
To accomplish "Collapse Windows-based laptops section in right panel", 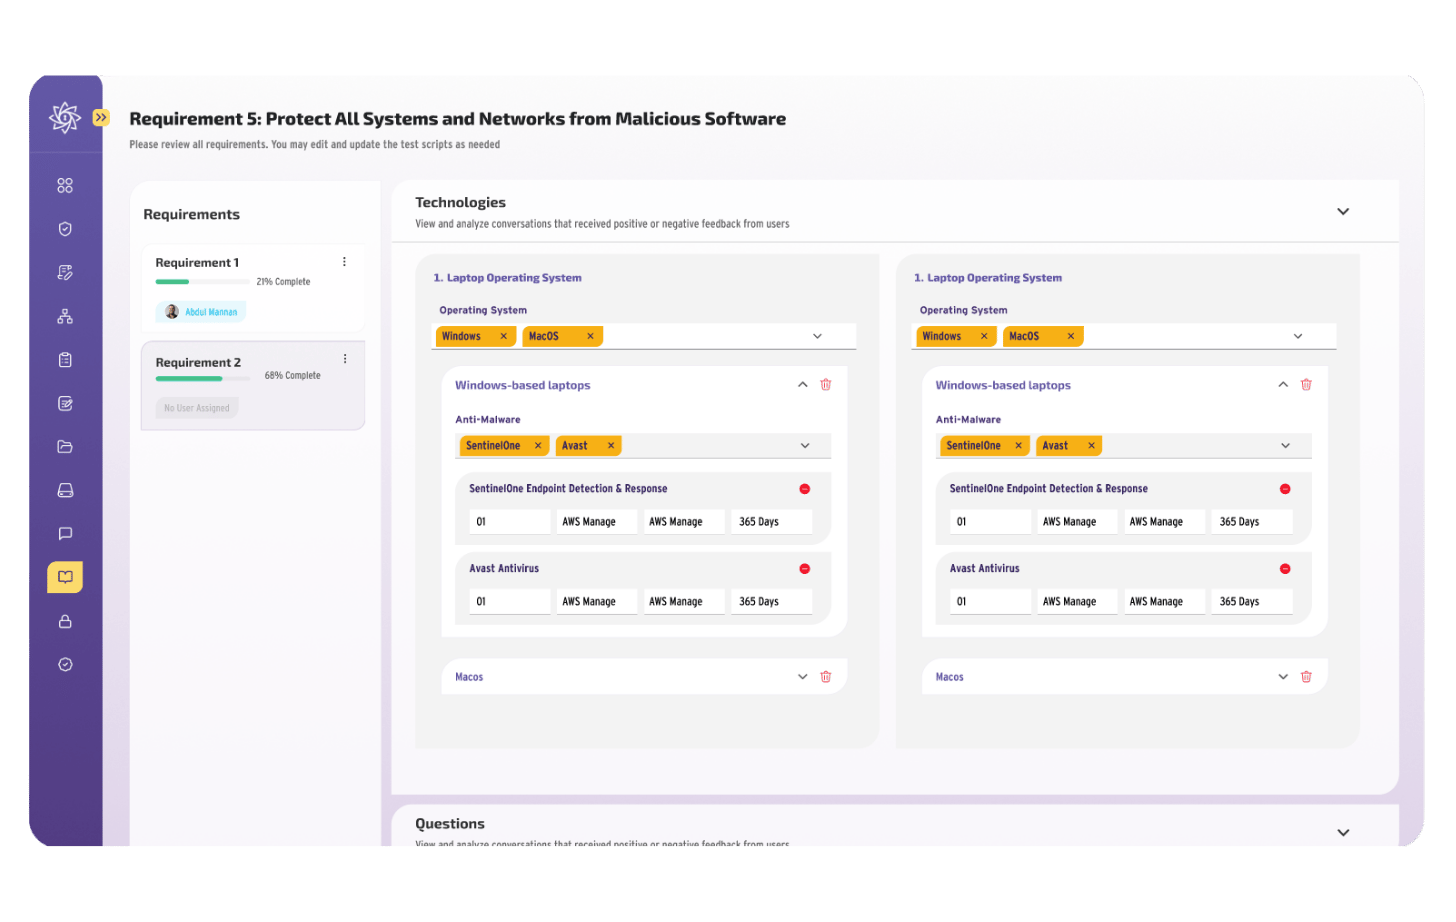I will point(1283,385).
